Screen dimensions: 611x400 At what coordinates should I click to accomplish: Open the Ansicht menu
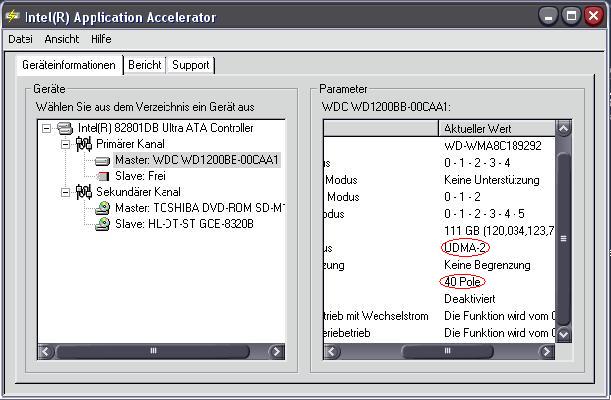point(62,39)
